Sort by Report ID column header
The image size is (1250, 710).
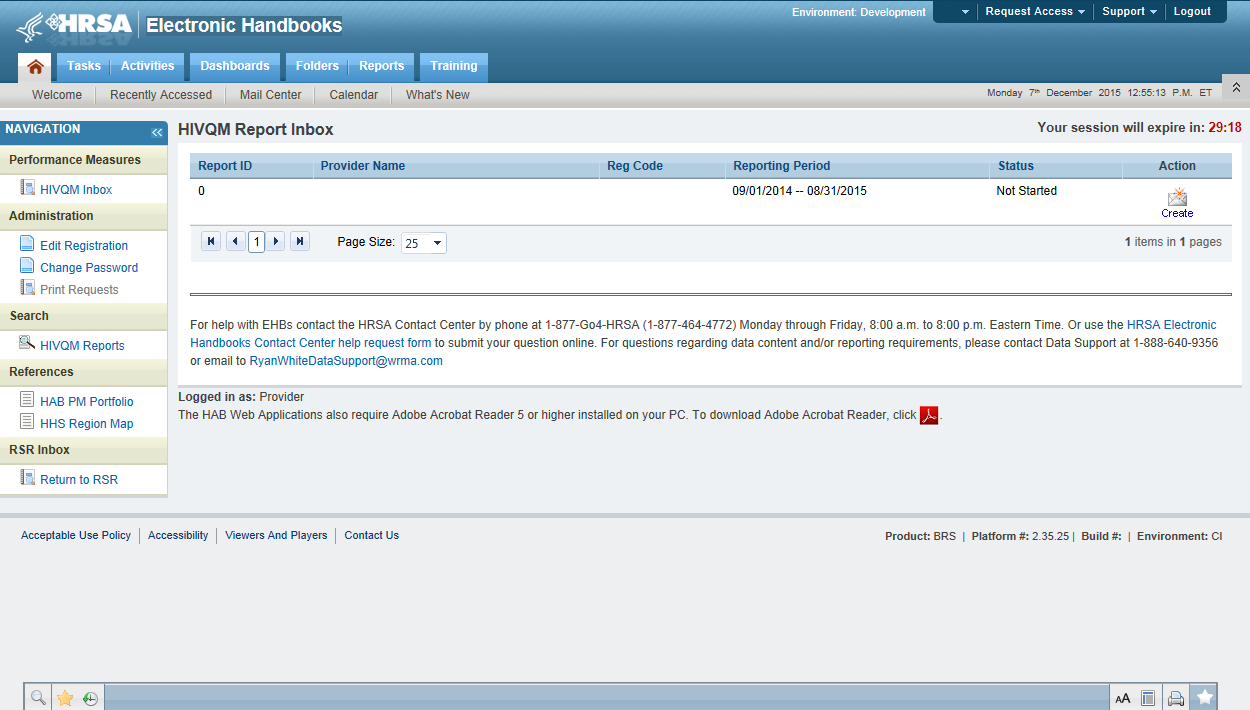pyautogui.click(x=225, y=166)
